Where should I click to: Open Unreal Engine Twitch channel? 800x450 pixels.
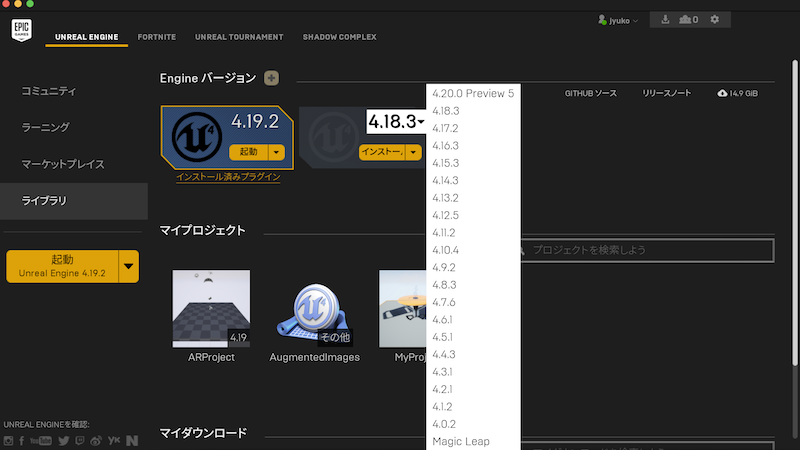80,440
